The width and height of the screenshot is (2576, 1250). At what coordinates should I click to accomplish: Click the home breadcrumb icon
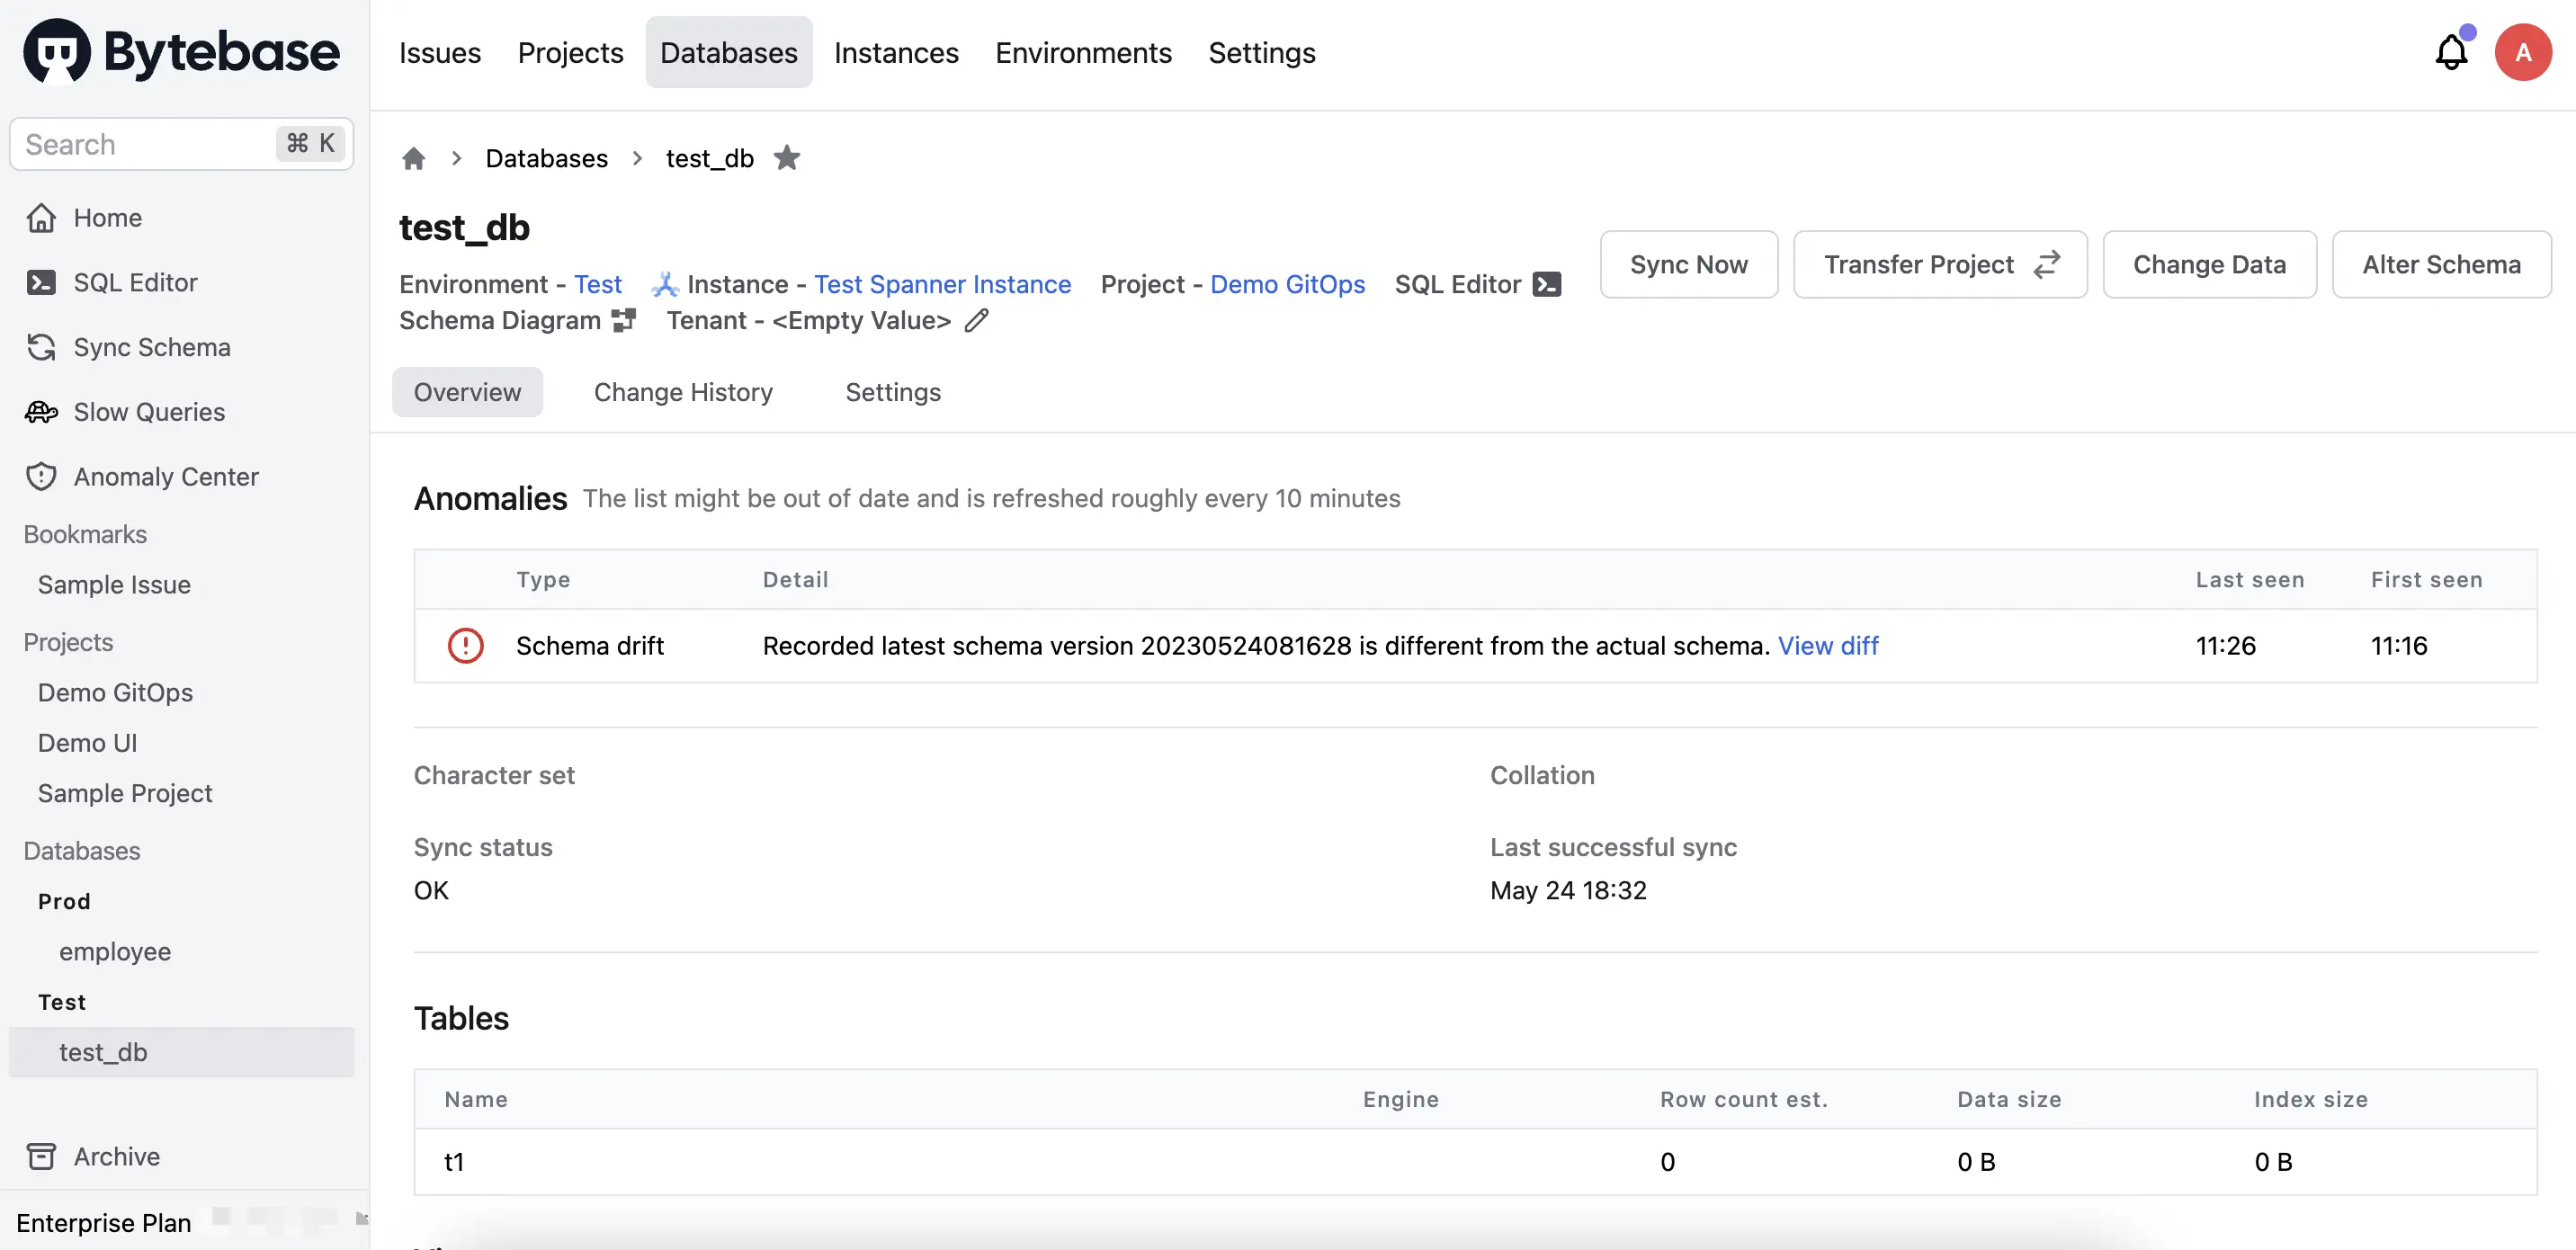pos(413,158)
